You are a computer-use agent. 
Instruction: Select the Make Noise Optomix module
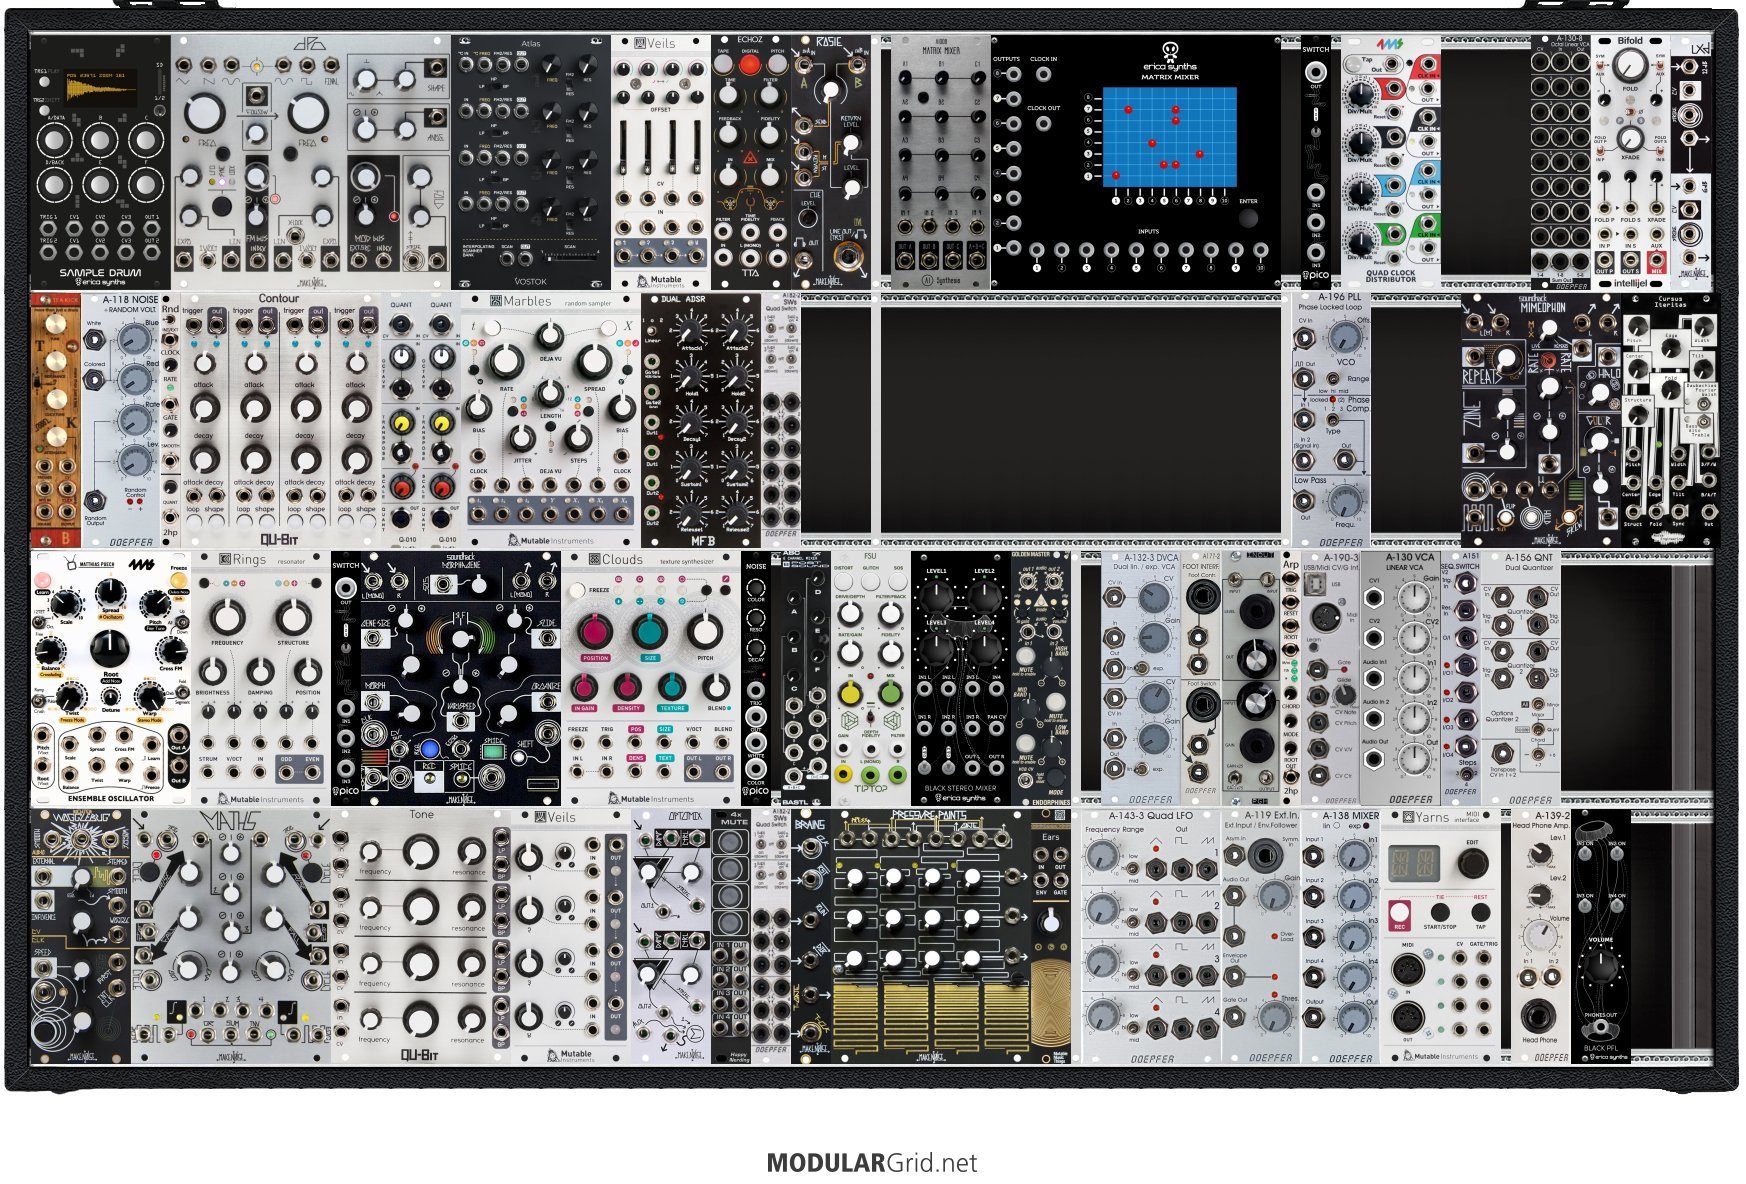(671, 936)
